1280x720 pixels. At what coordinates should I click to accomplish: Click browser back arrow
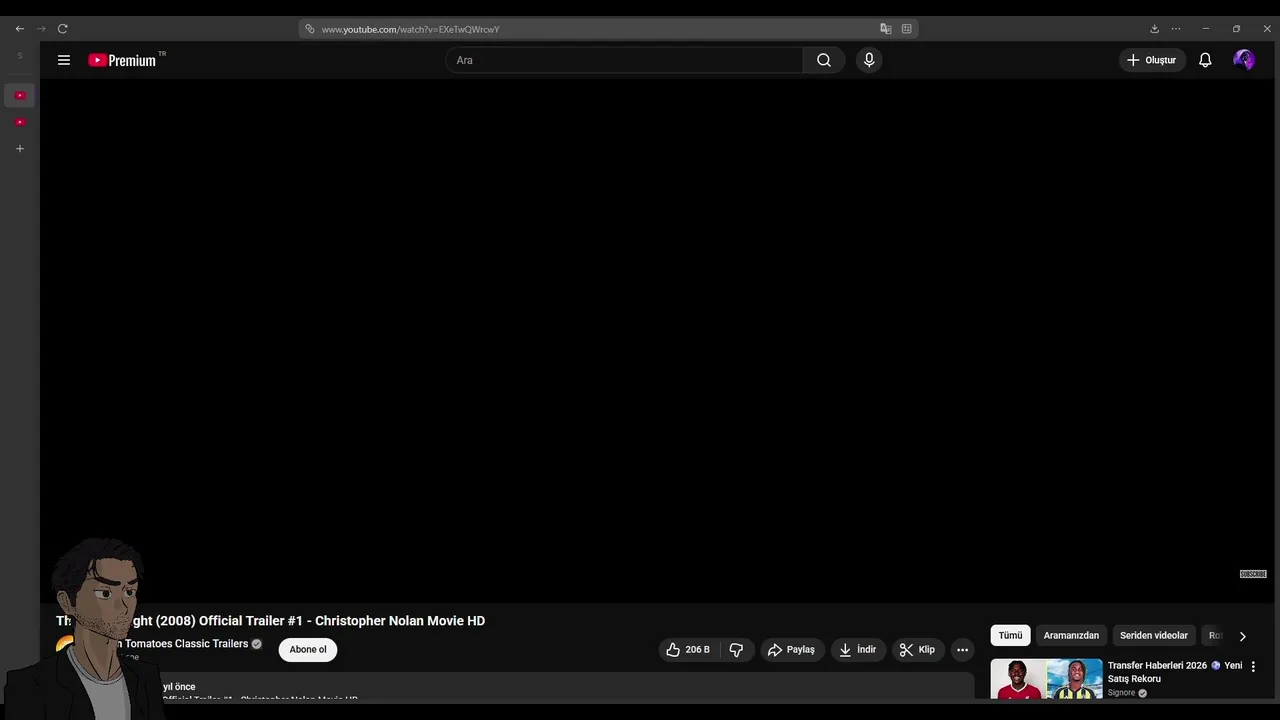point(20,29)
